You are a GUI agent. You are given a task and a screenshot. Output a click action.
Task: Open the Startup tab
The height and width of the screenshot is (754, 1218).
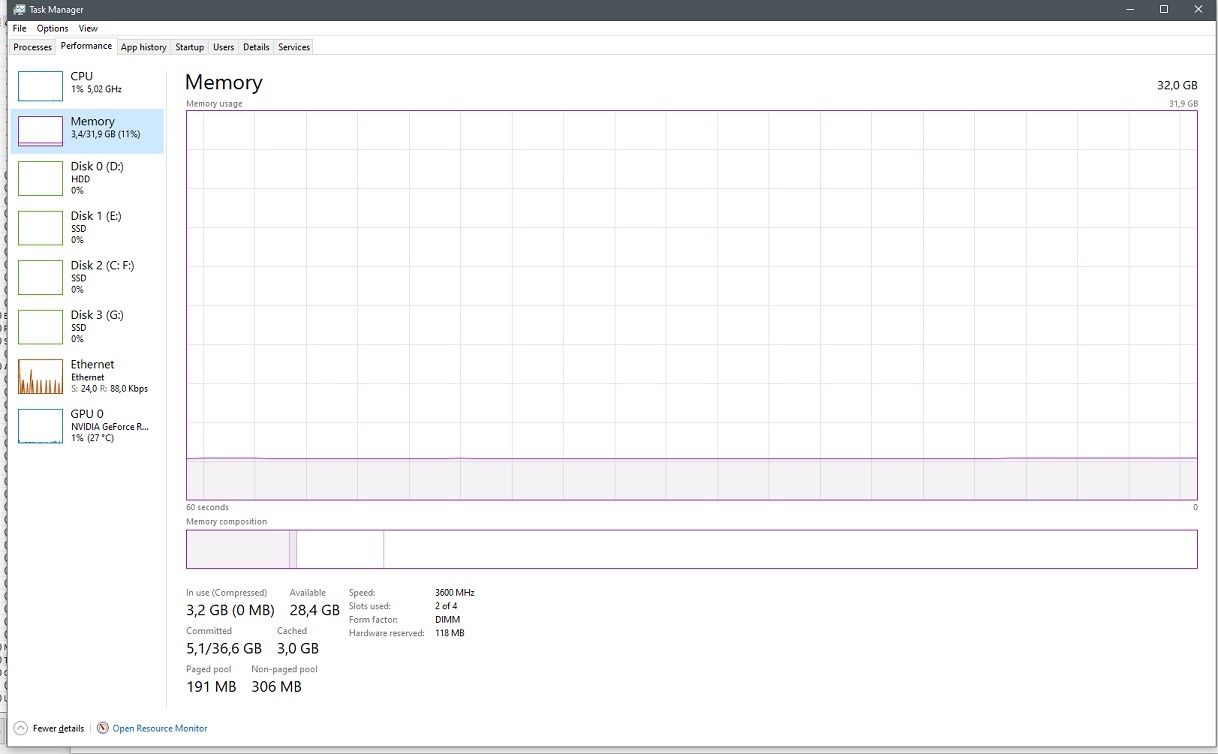pos(190,47)
